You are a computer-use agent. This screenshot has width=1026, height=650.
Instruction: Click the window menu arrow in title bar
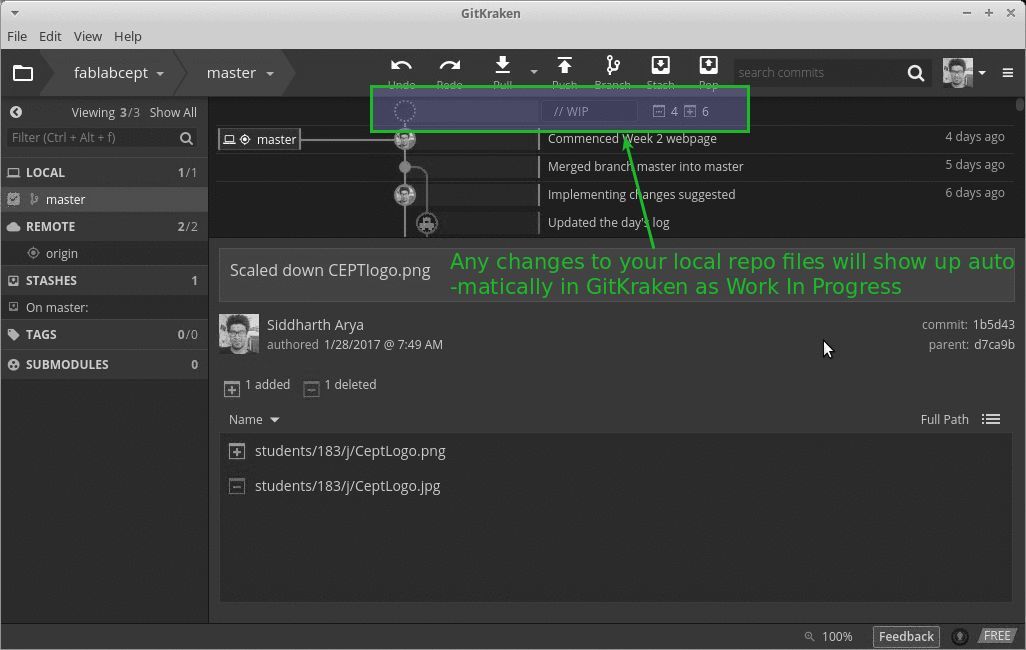[14, 13]
